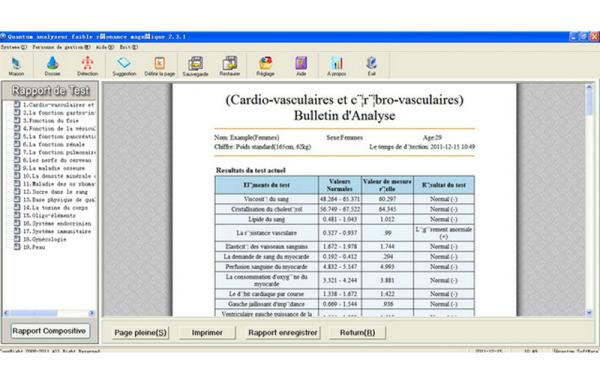Open the Personne de gestion menu
The image size is (600, 386).
click(x=61, y=47)
